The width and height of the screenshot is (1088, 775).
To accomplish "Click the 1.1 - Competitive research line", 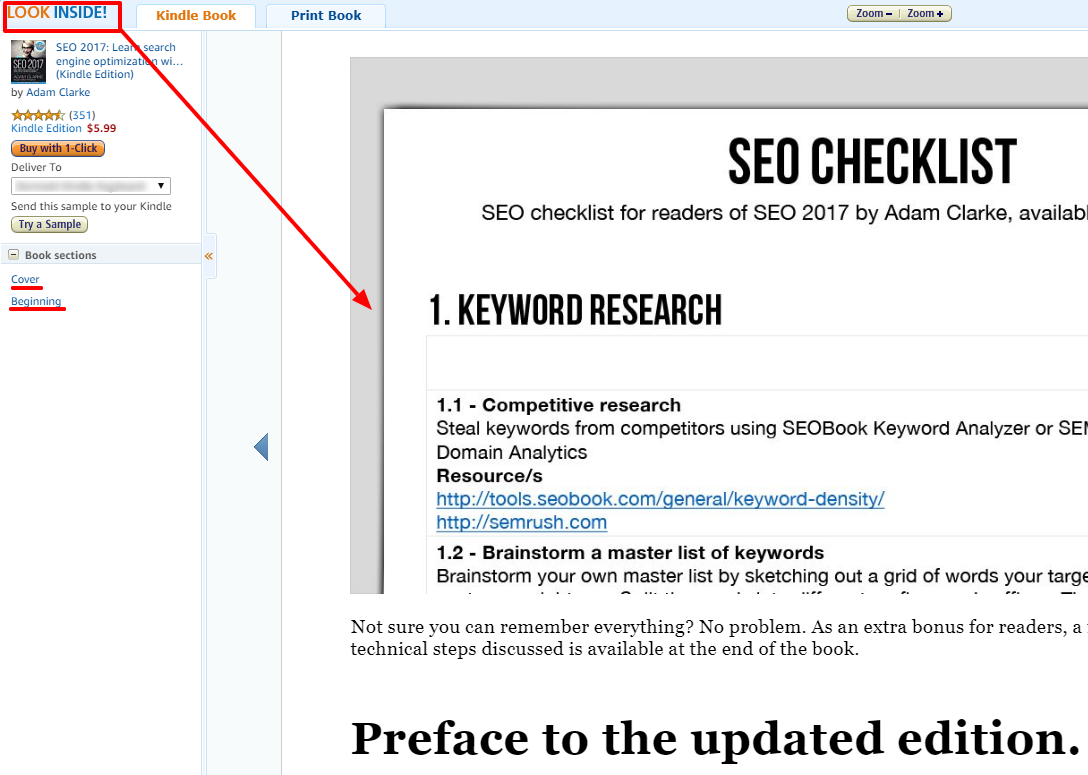I will [559, 405].
